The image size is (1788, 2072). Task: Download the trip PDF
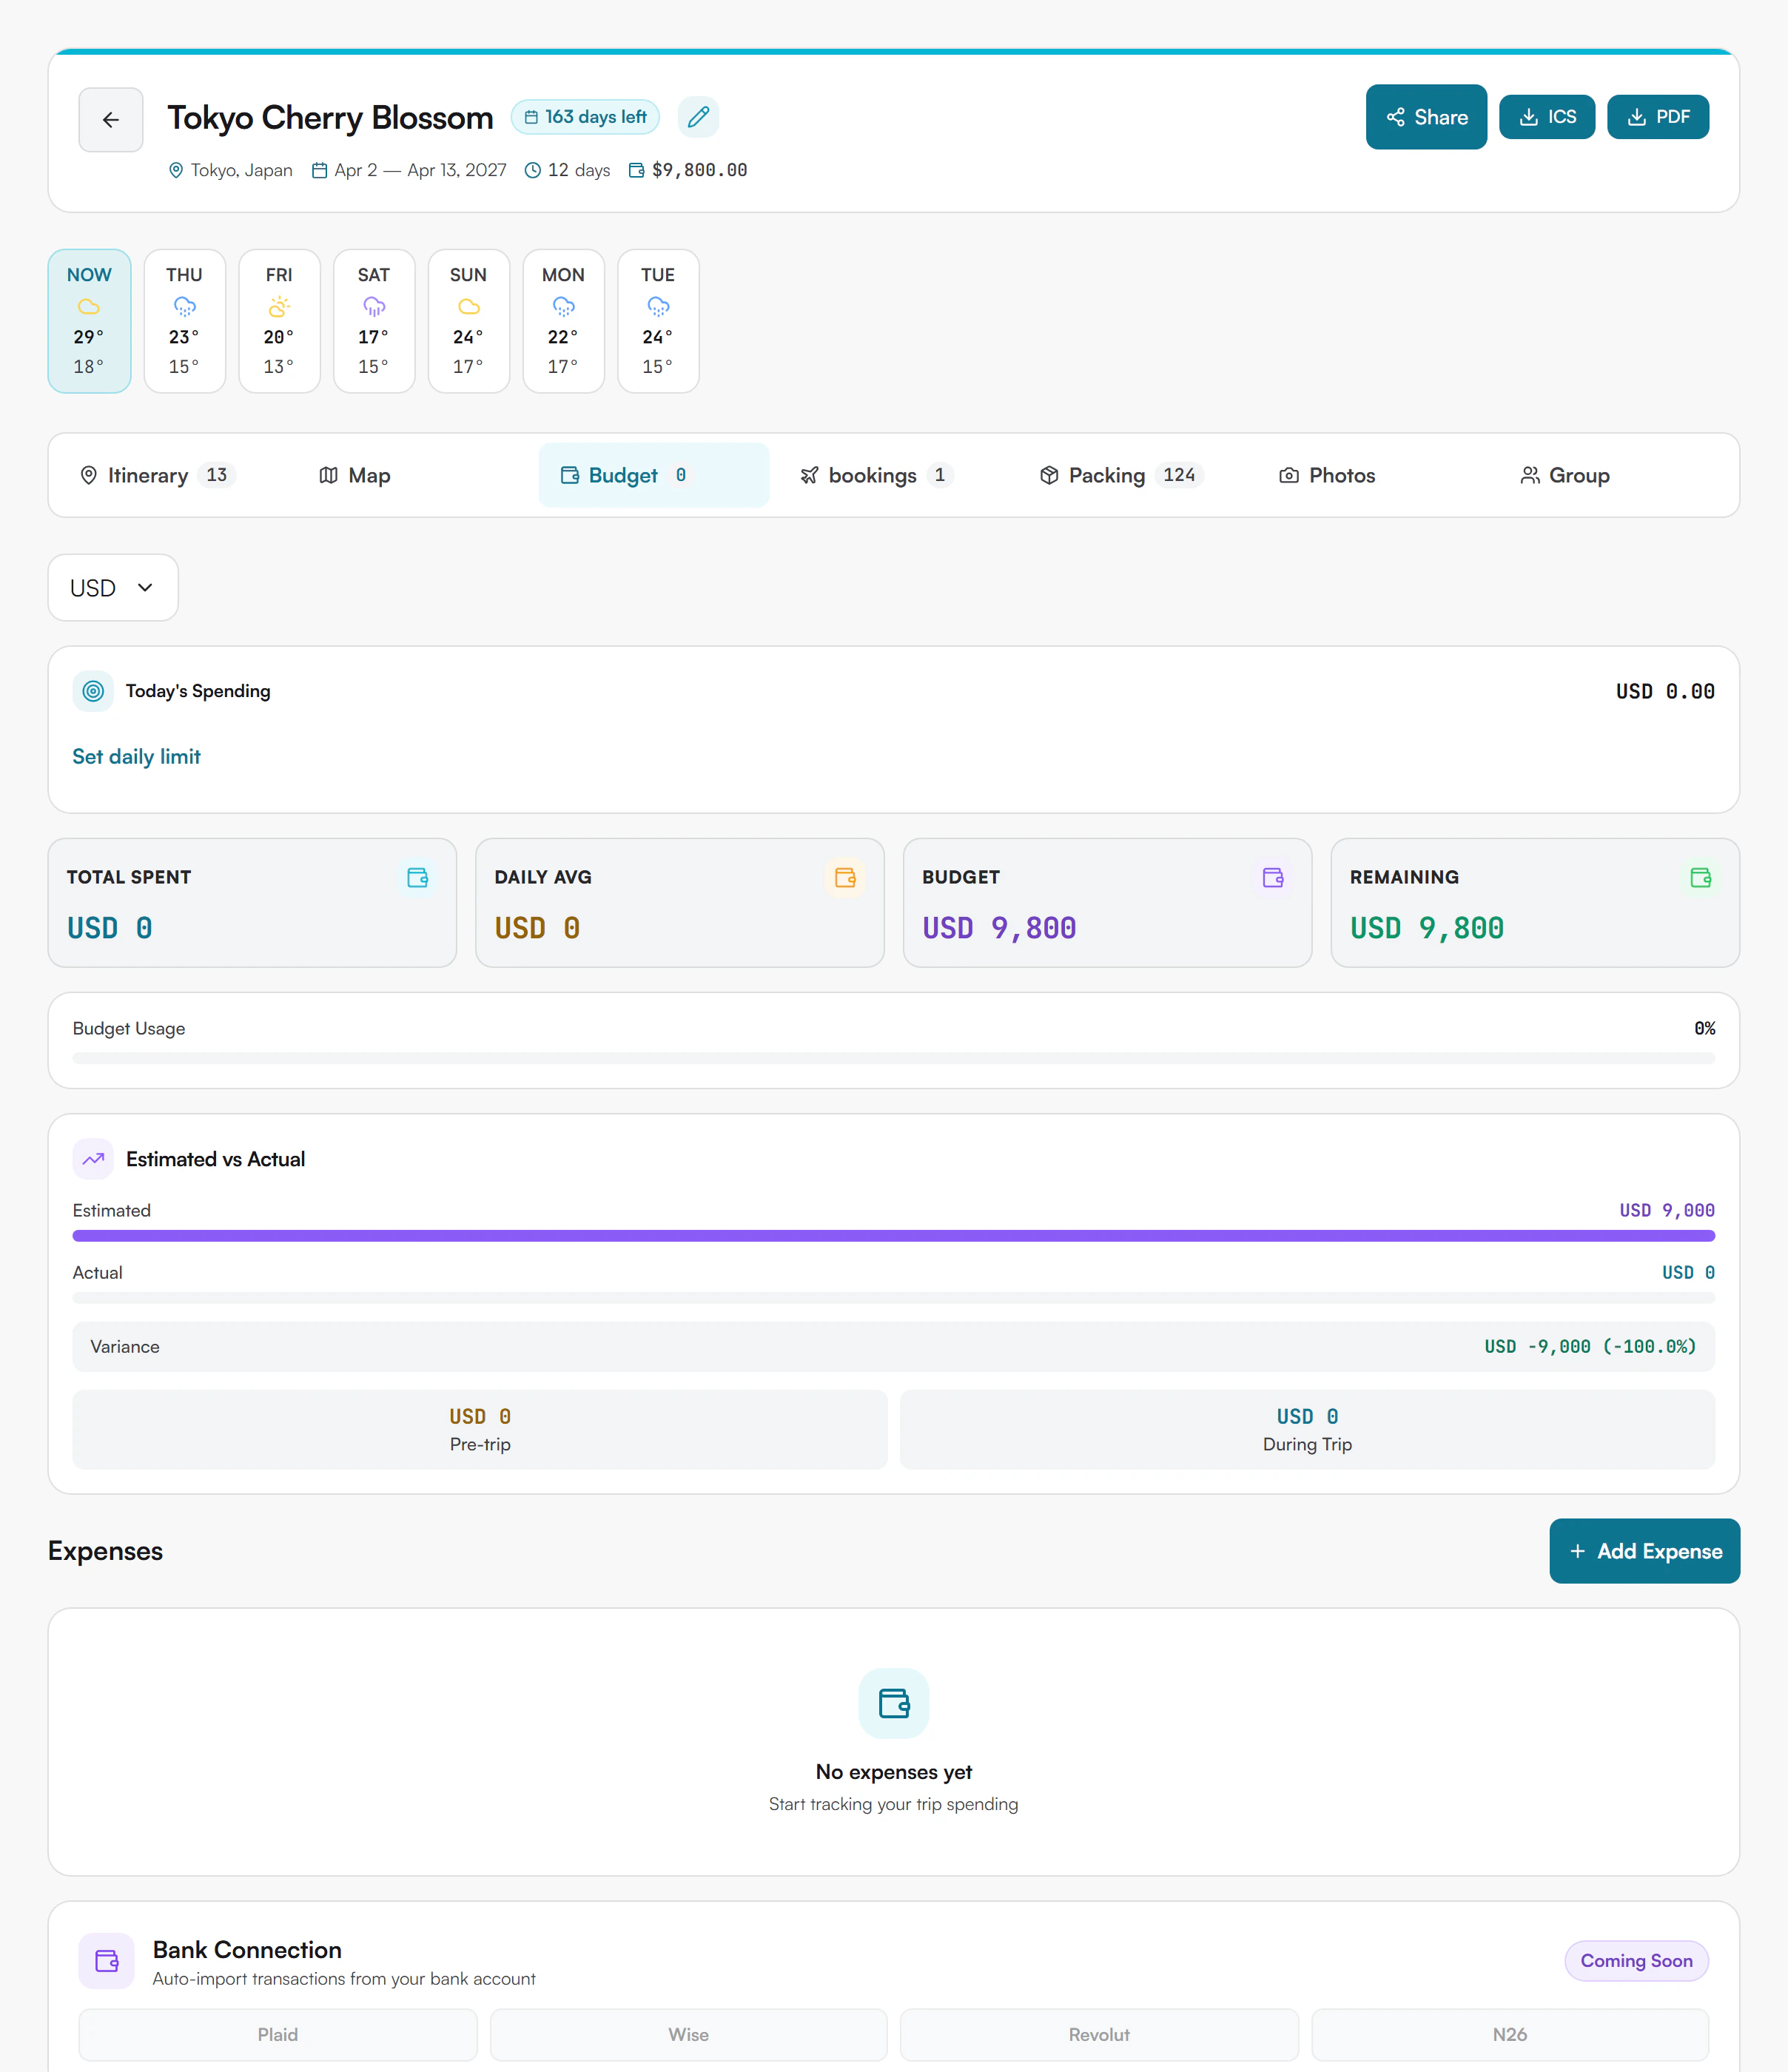[1658, 117]
